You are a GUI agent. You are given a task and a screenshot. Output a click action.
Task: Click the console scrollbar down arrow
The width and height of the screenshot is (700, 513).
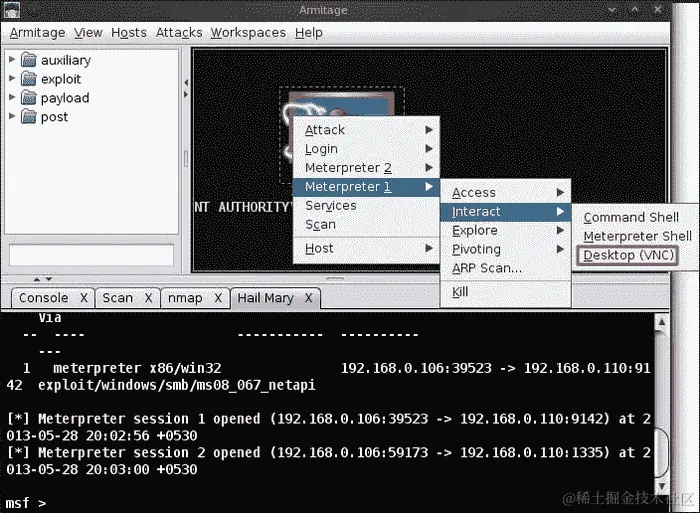(x=662, y=486)
